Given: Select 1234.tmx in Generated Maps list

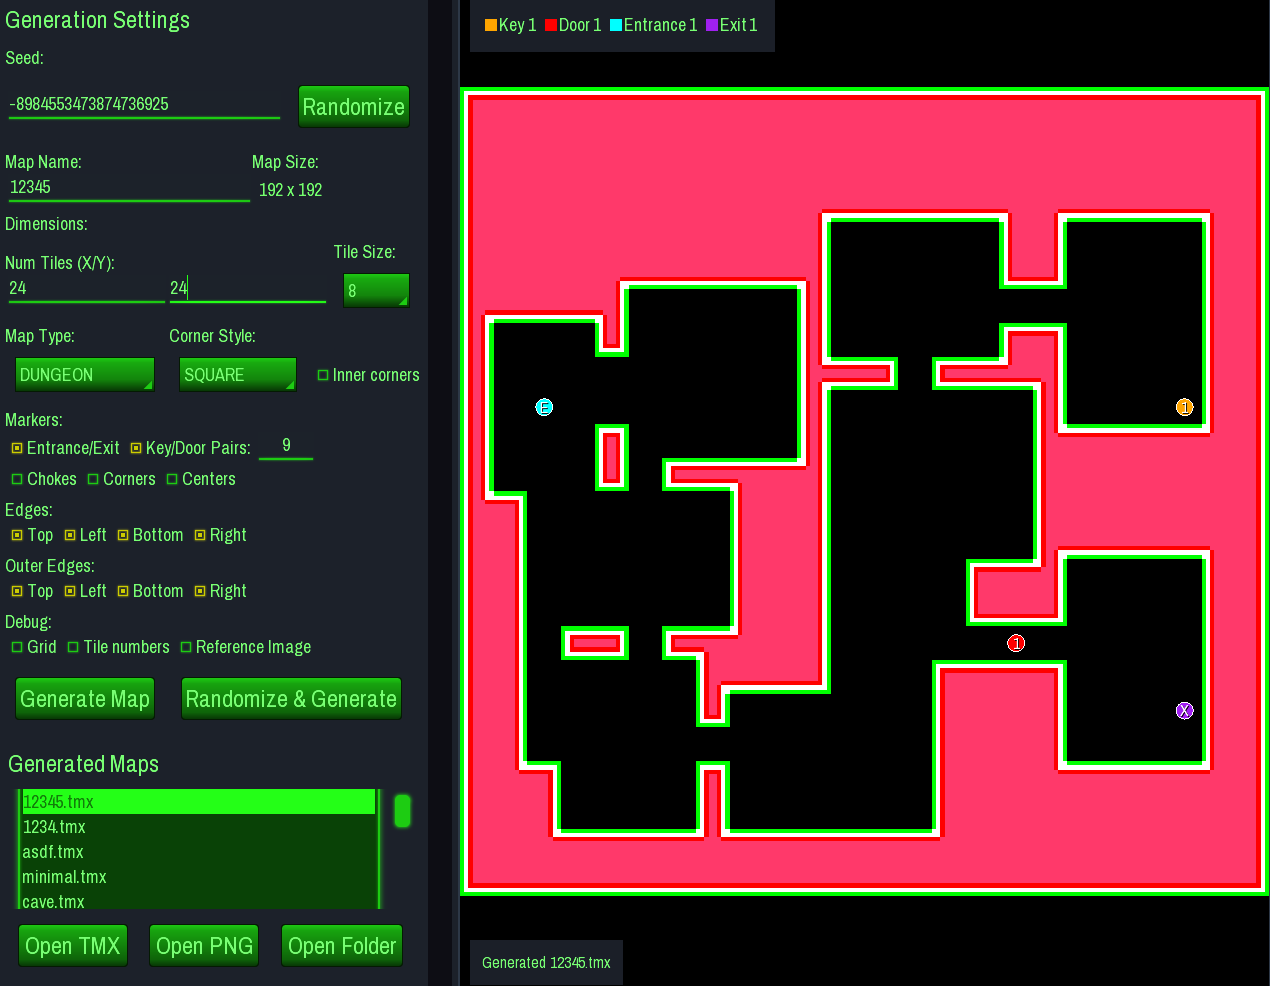Looking at the screenshot, I should 198,827.
